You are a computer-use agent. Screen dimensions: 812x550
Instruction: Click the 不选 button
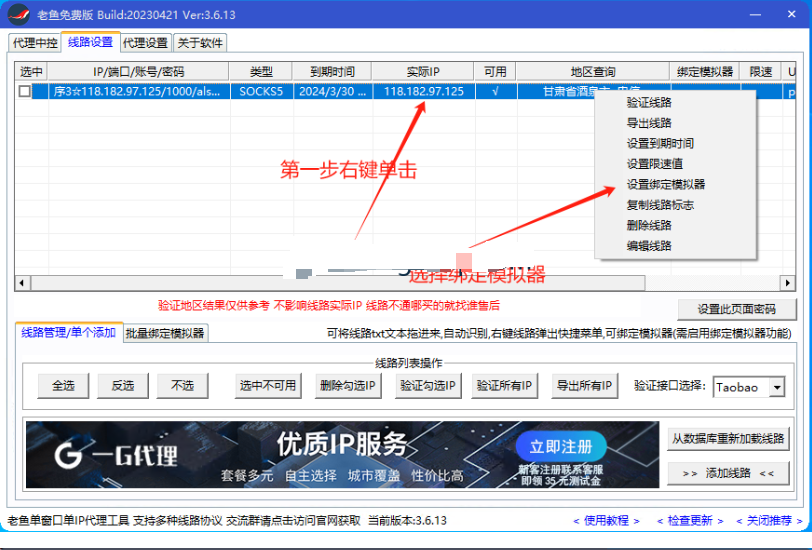click(182, 385)
